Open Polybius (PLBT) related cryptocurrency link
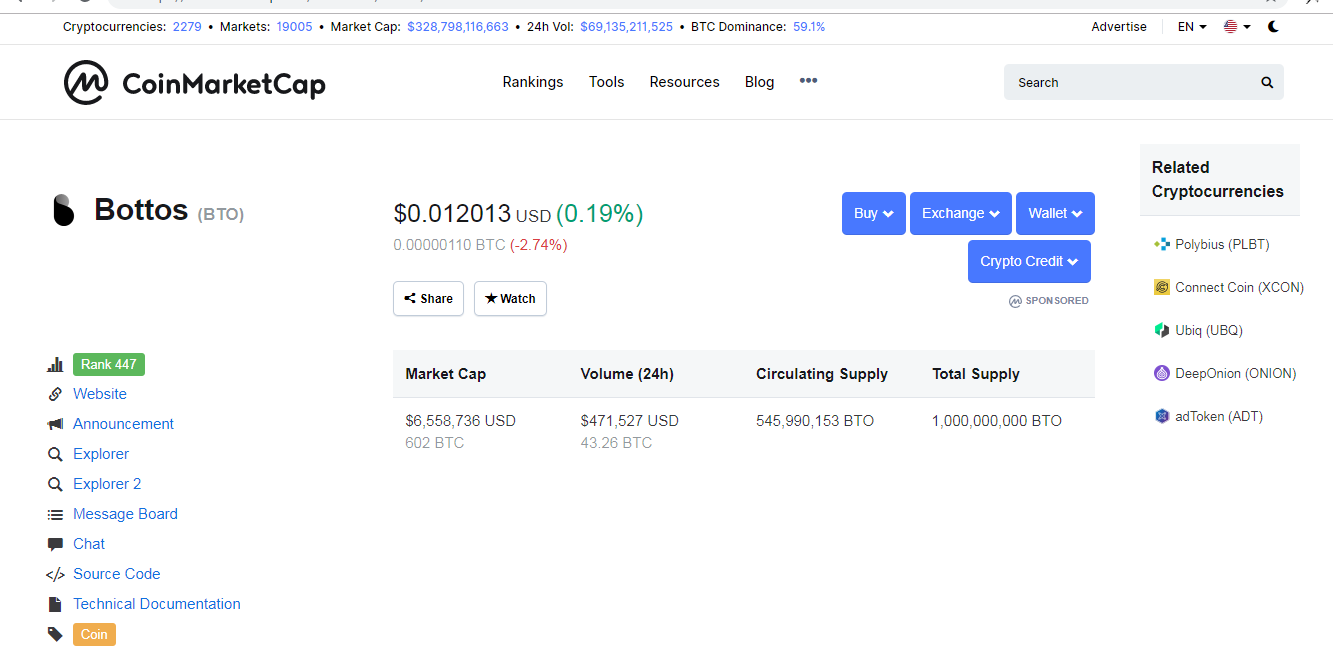The image size is (1333, 665). click(1222, 244)
